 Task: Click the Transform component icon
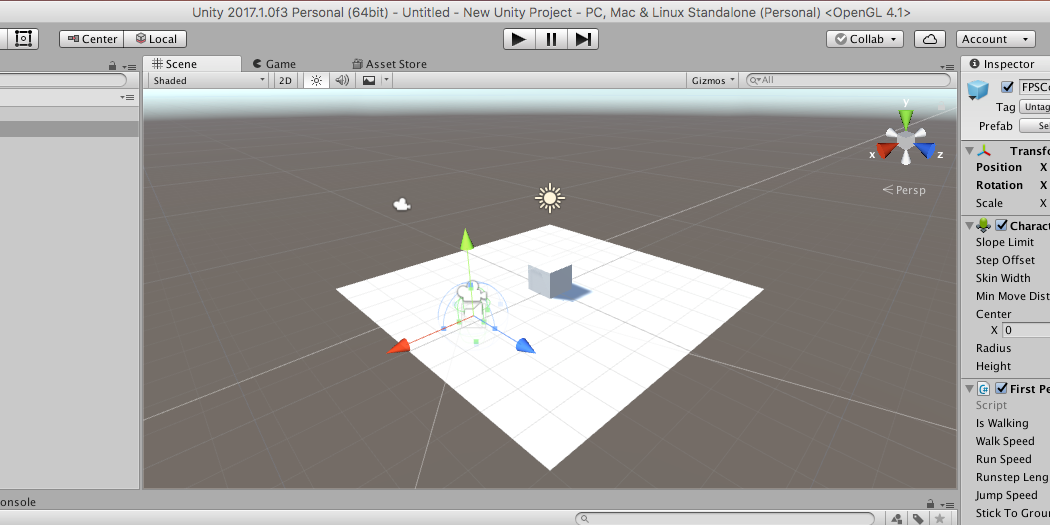point(984,151)
